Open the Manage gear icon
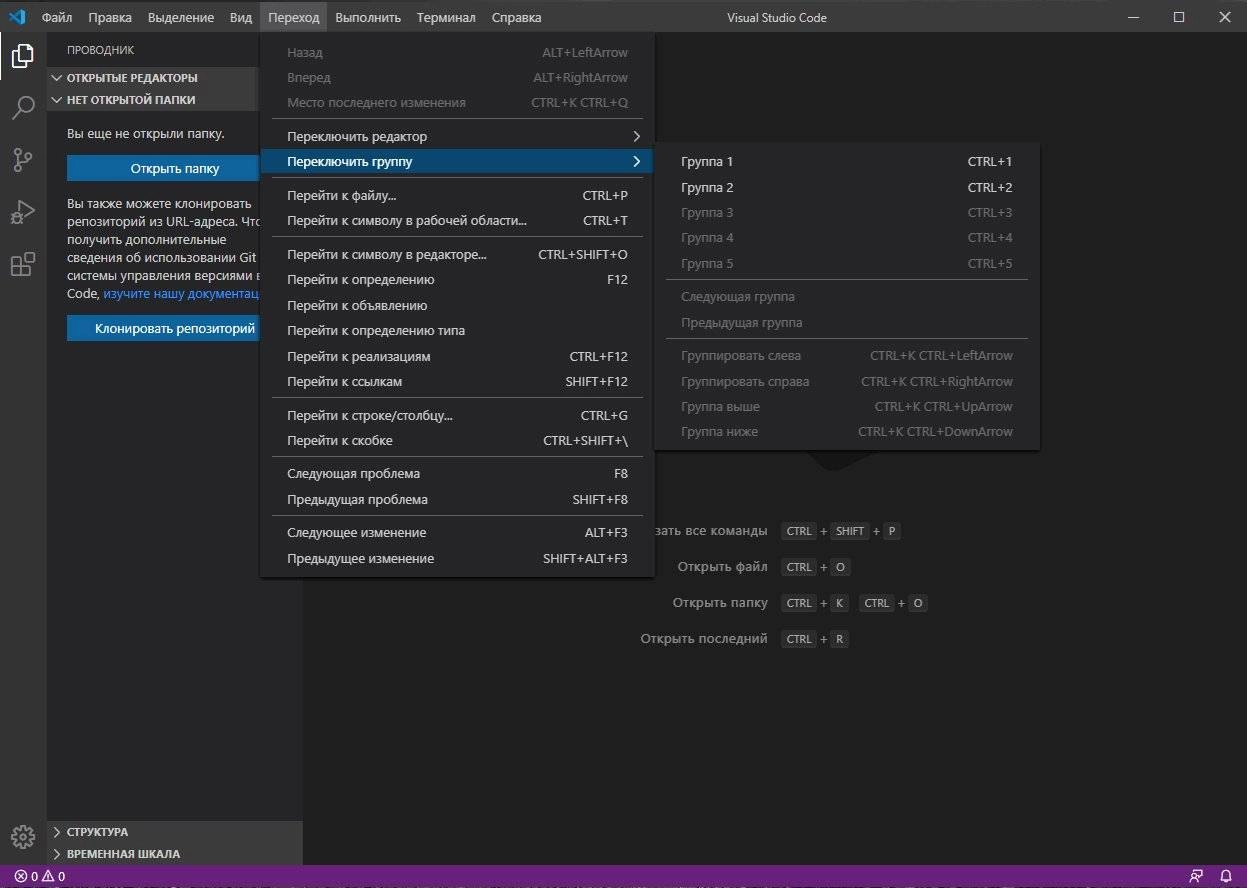The height and width of the screenshot is (888, 1247). [22, 836]
